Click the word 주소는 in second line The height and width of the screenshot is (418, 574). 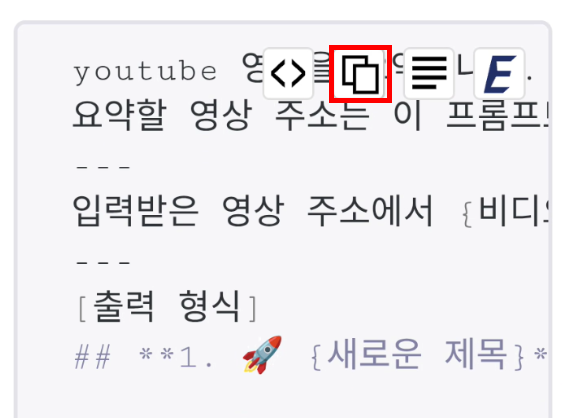tap(322, 116)
